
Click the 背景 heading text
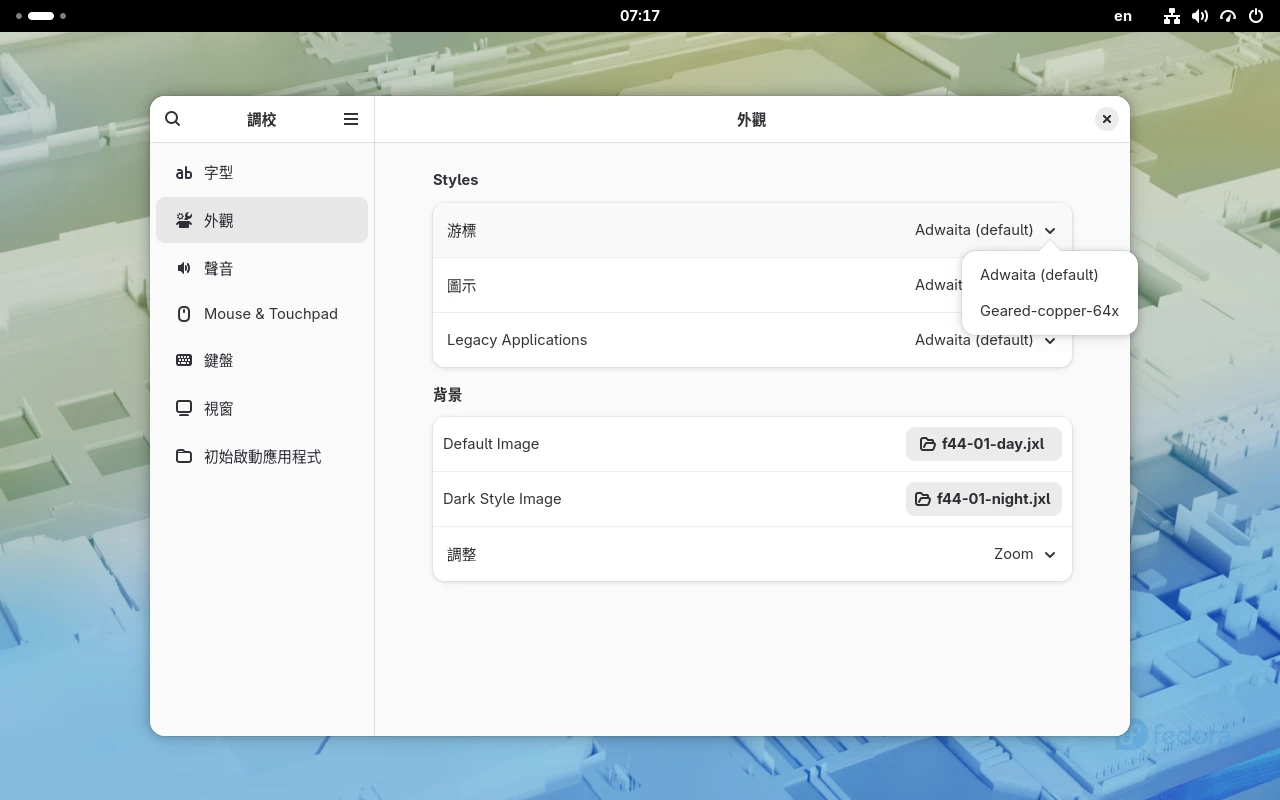[448, 395]
